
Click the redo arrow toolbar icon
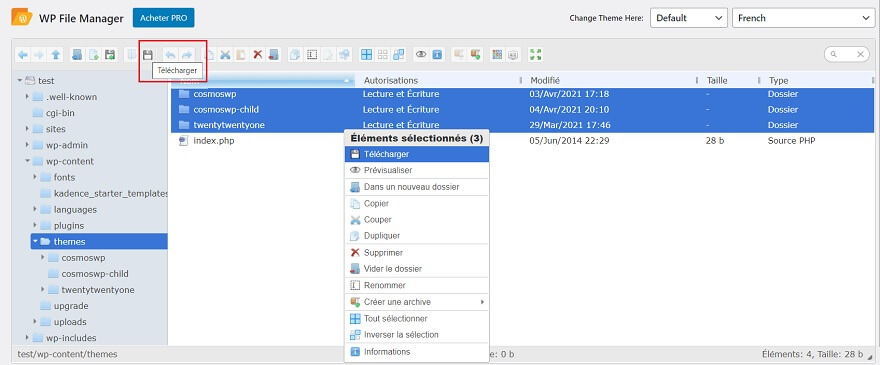[187, 54]
